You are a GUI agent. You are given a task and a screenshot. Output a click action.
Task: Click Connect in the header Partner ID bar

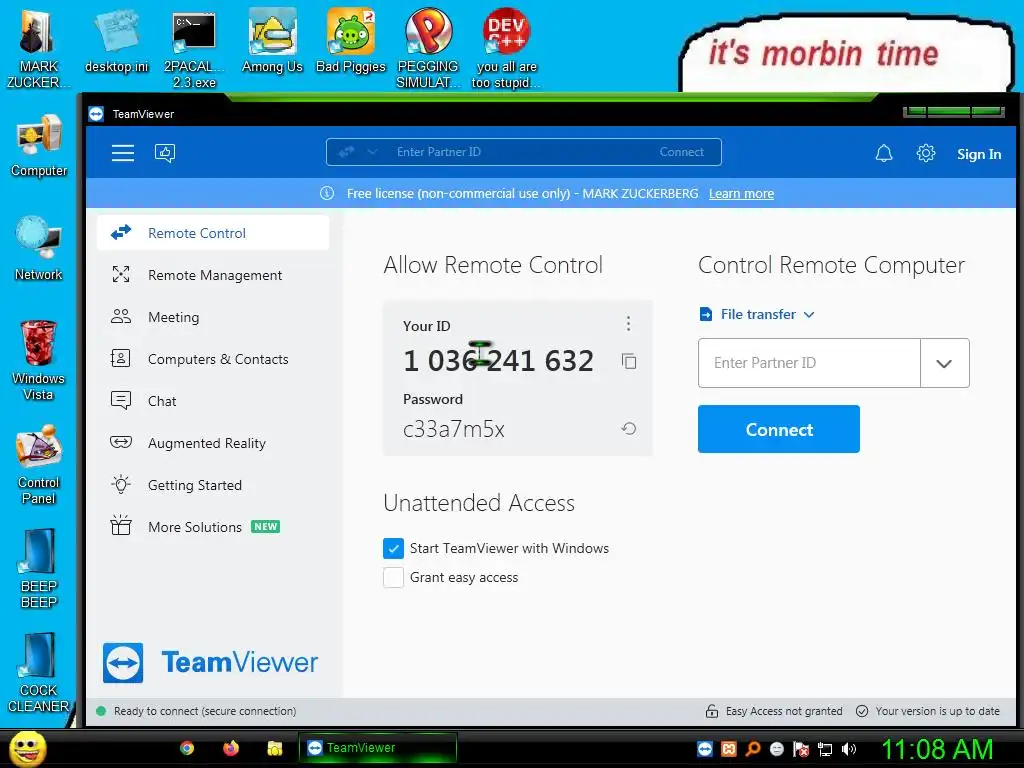tap(682, 152)
